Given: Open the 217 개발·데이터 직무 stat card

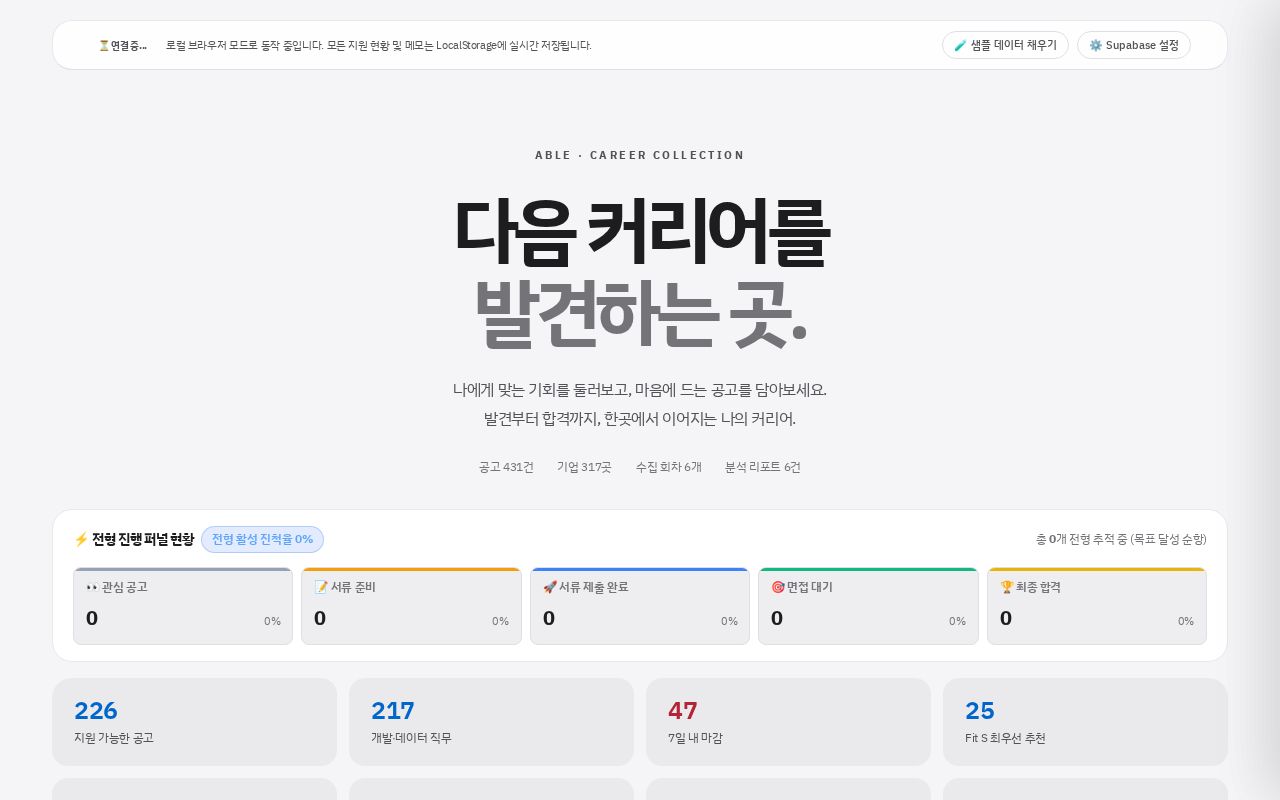Looking at the screenshot, I should tap(491, 722).
